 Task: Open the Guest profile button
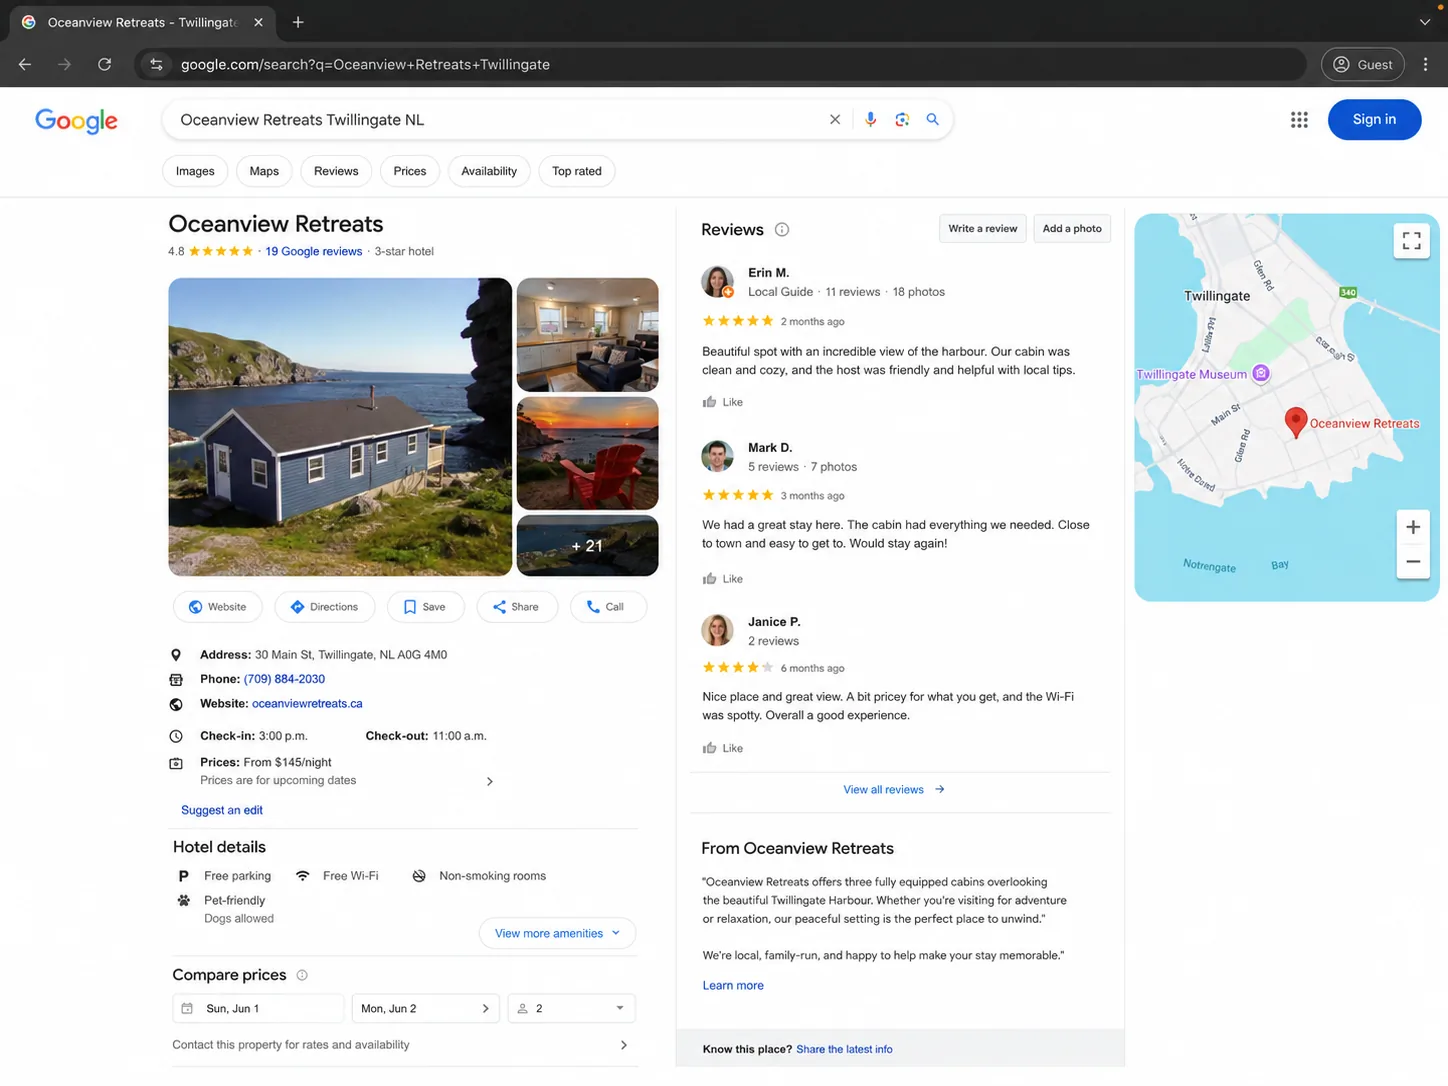click(x=1362, y=64)
